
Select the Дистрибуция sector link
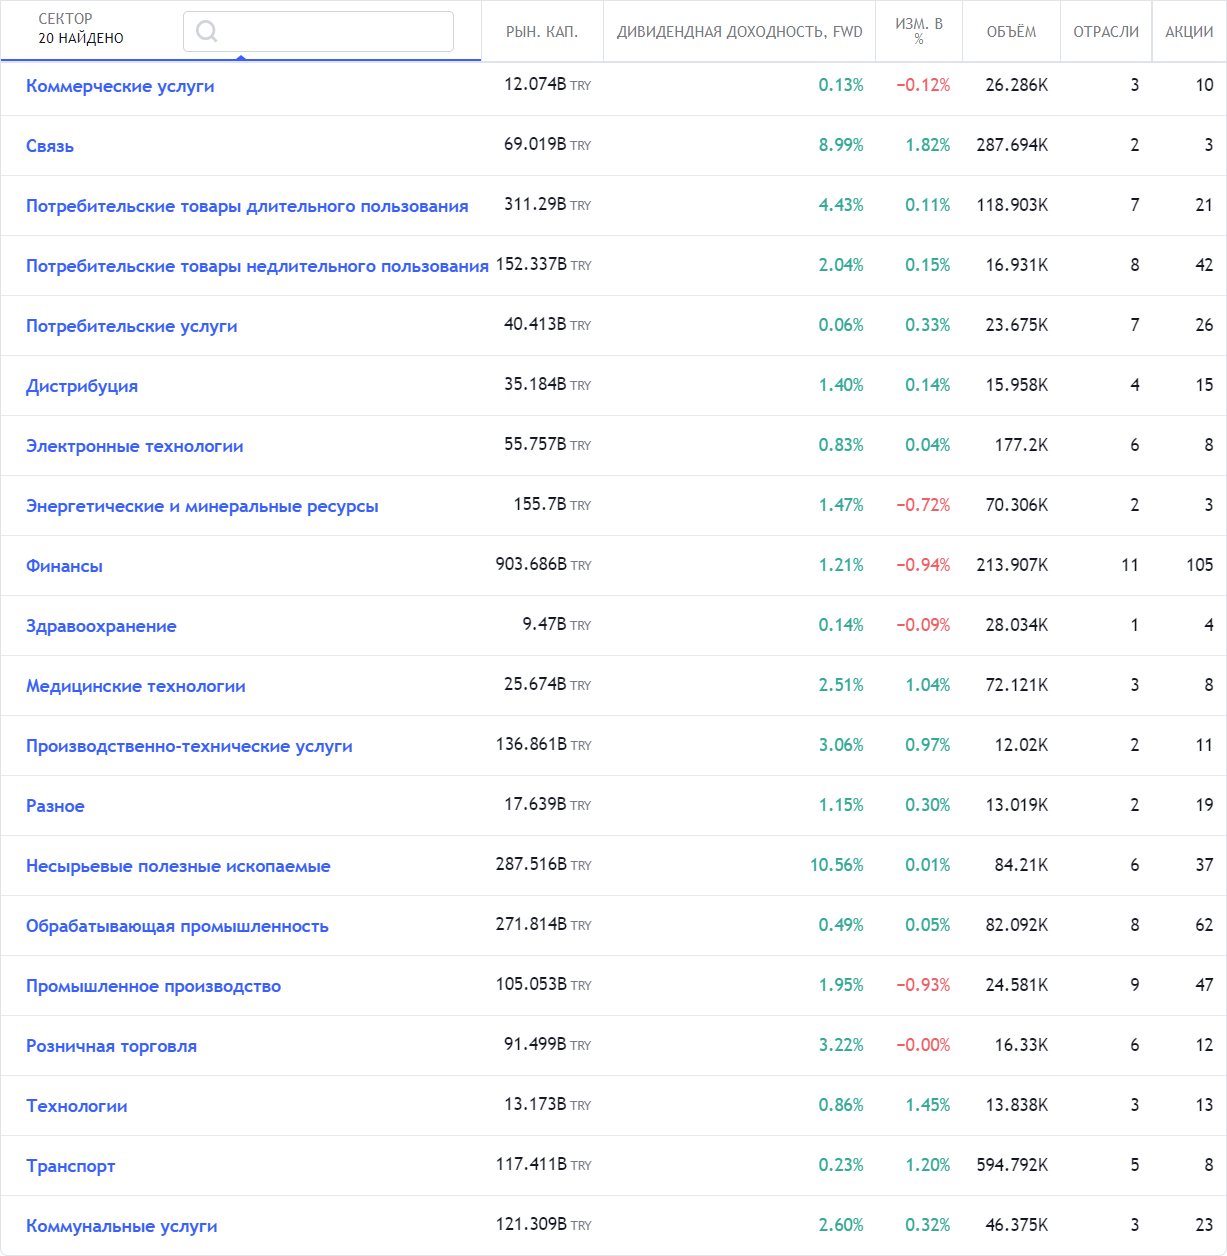pos(82,386)
